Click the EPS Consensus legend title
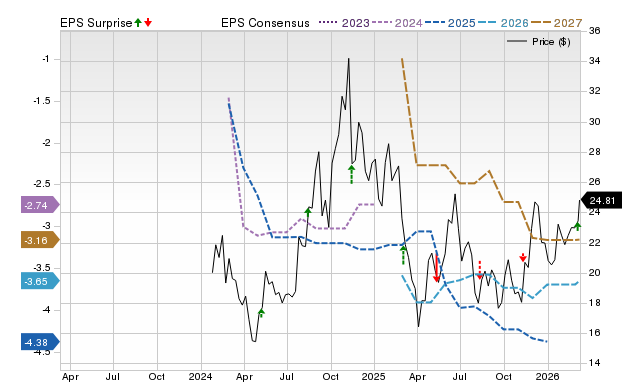Image resolution: width=640 pixels, height=382 pixels. 265,23
